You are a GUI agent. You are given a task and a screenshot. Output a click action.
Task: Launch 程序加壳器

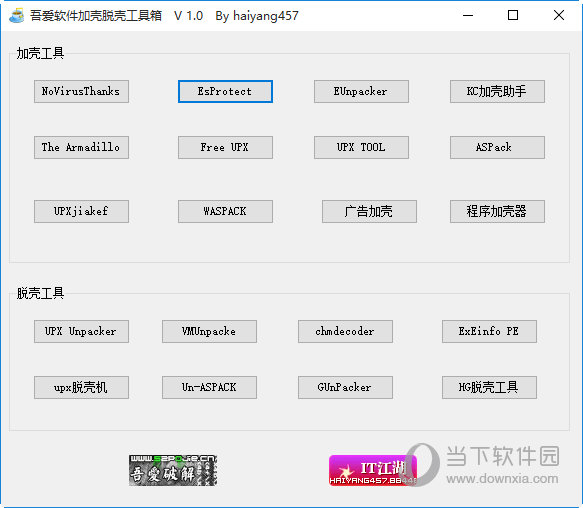tap(497, 212)
